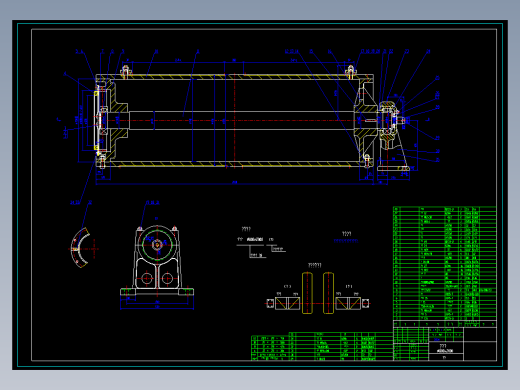Select the left crossed bearing symbol in schematic

[287, 303]
